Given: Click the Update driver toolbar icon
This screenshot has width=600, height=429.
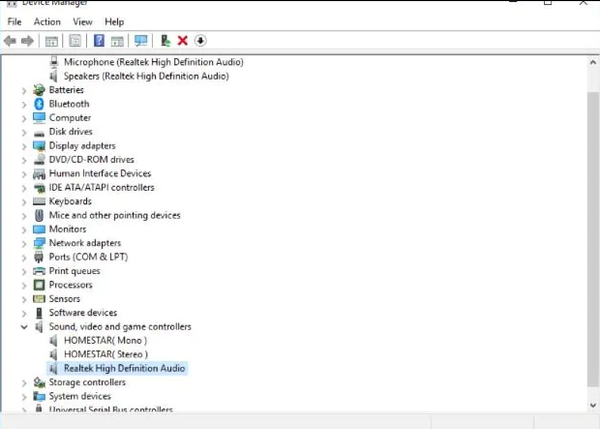Looking at the screenshot, I should coord(166,41).
